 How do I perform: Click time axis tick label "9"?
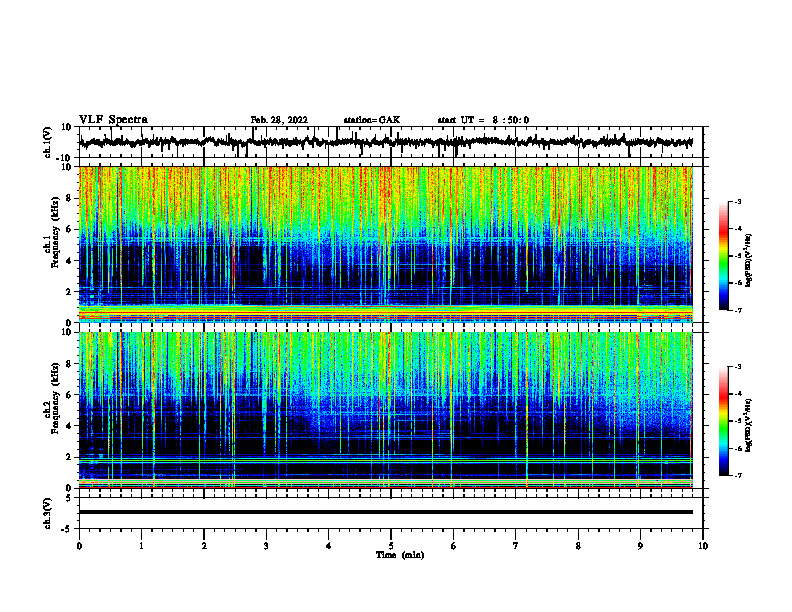pyautogui.click(x=640, y=546)
